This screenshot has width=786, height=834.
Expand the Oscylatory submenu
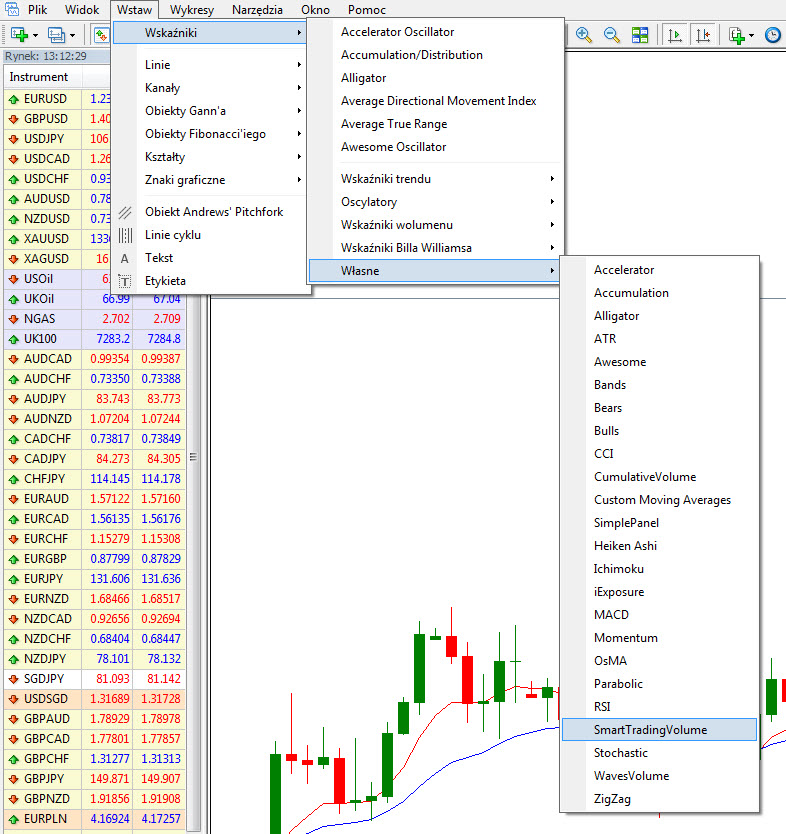point(435,202)
